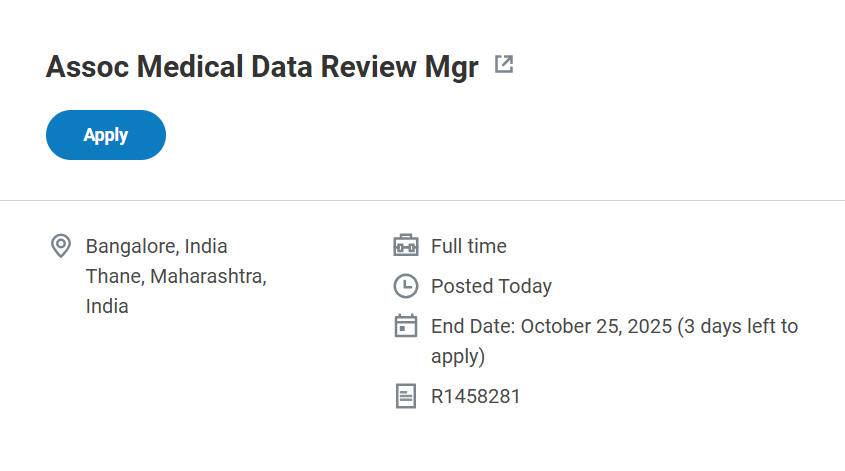845x471 pixels.
Task: Click the "Posted Today" text
Action: 491,286
